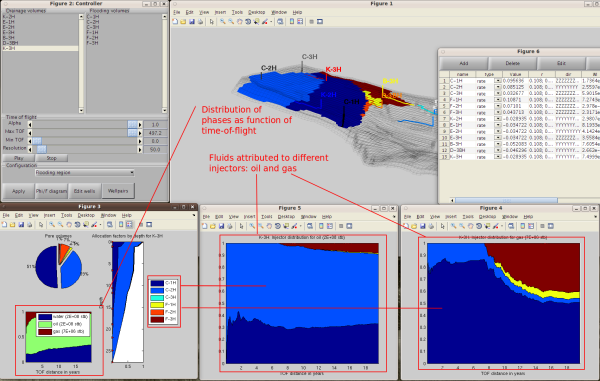Click the Max TOF slider handle

[x=132, y=133]
